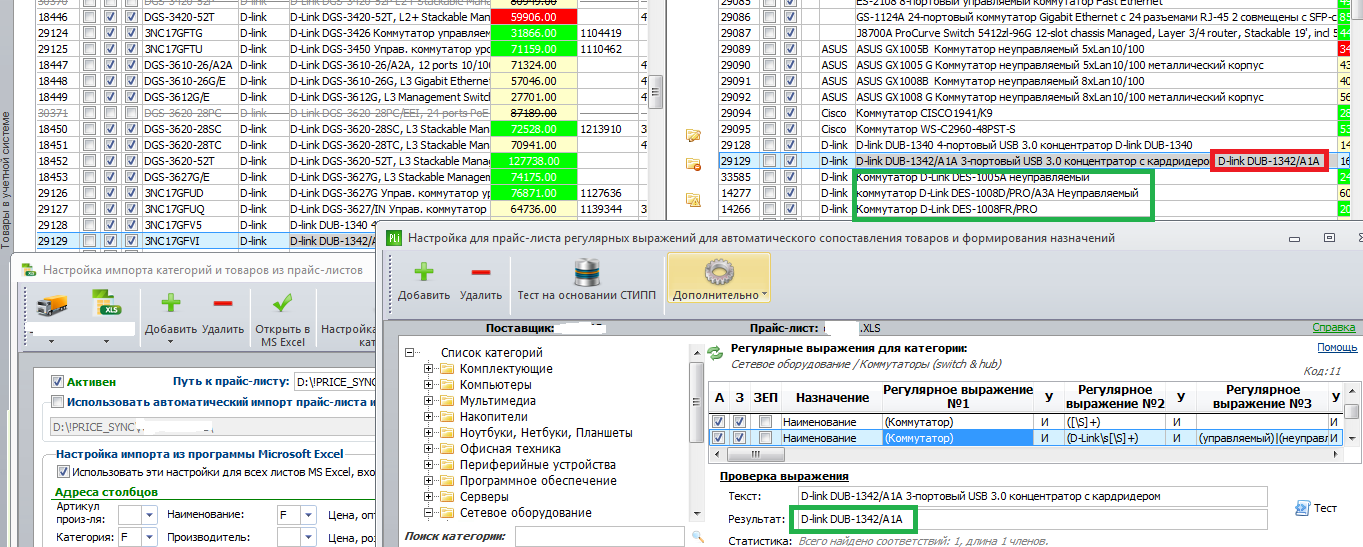This screenshot has height=547, width=1363.
Task: Click the Дополнительно gear icon
Action: pos(719,273)
